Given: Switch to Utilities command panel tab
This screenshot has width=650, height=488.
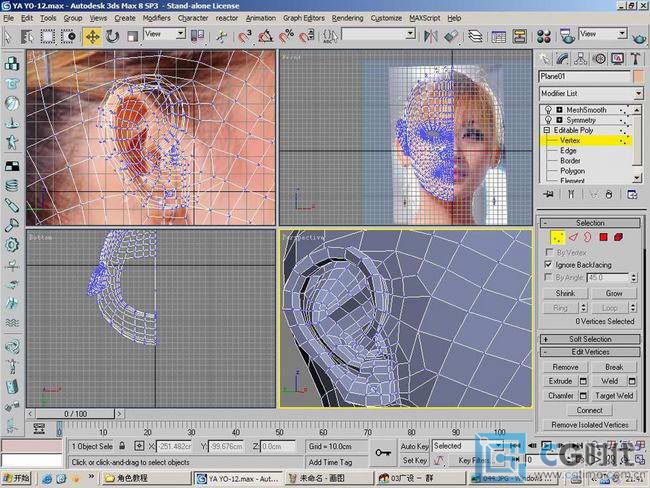Looking at the screenshot, I should pyautogui.click(x=635, y=59).
